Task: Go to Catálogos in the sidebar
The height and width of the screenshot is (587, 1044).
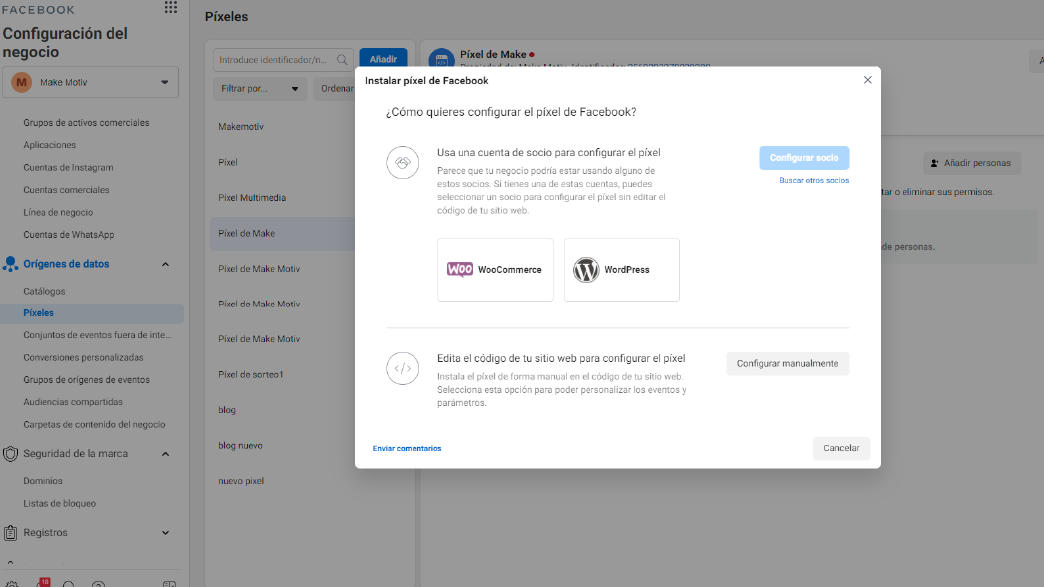Action: (x=44, y=291)
